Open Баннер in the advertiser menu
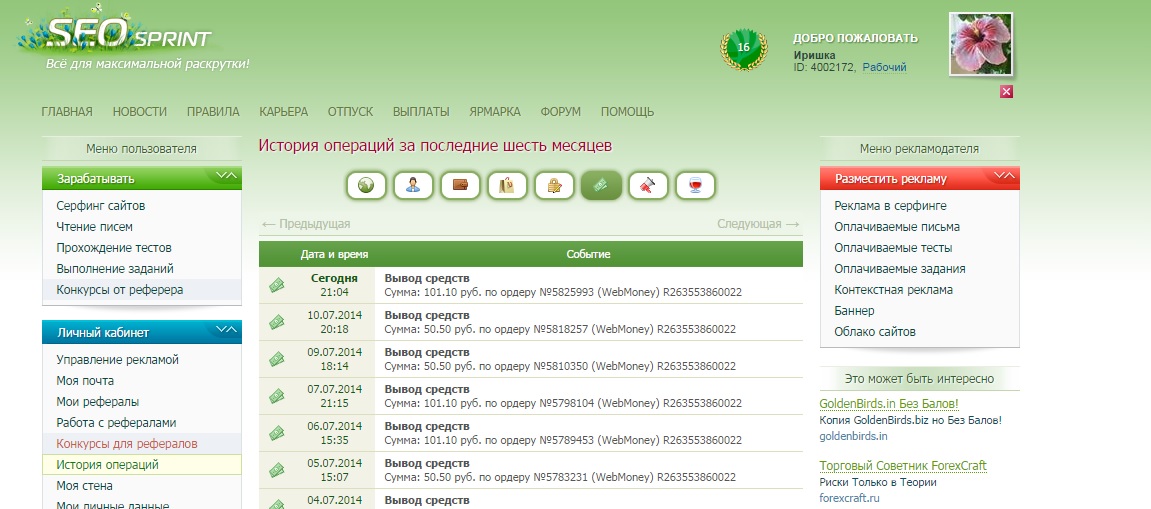 (854, 311)
